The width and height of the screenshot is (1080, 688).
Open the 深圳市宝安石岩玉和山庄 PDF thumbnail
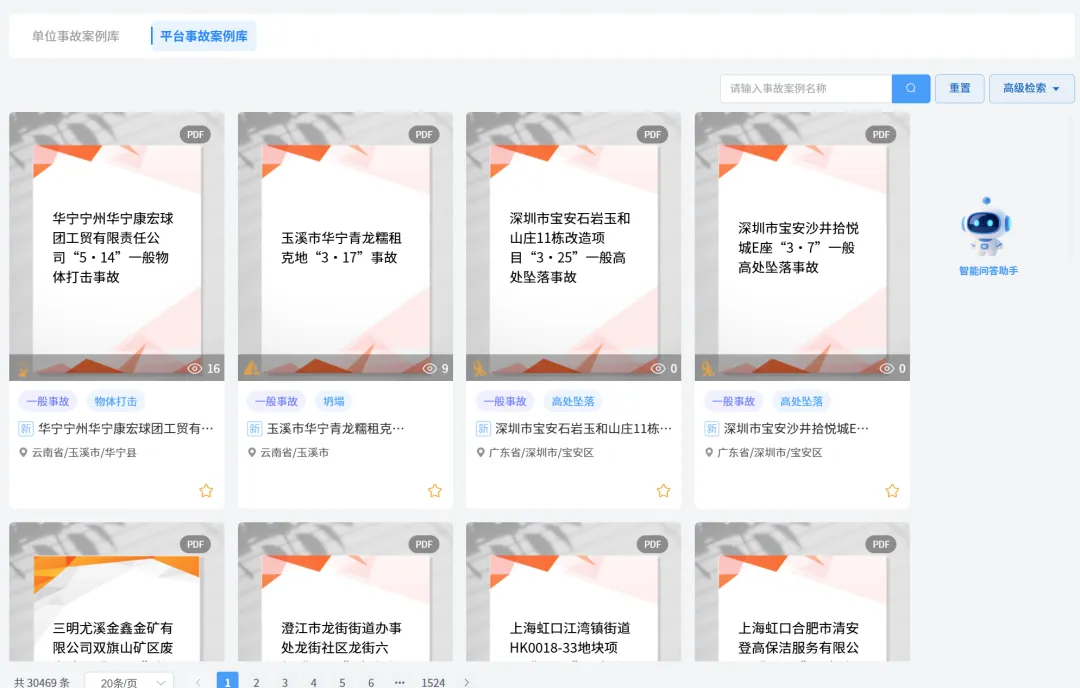(x=574, y=247)
